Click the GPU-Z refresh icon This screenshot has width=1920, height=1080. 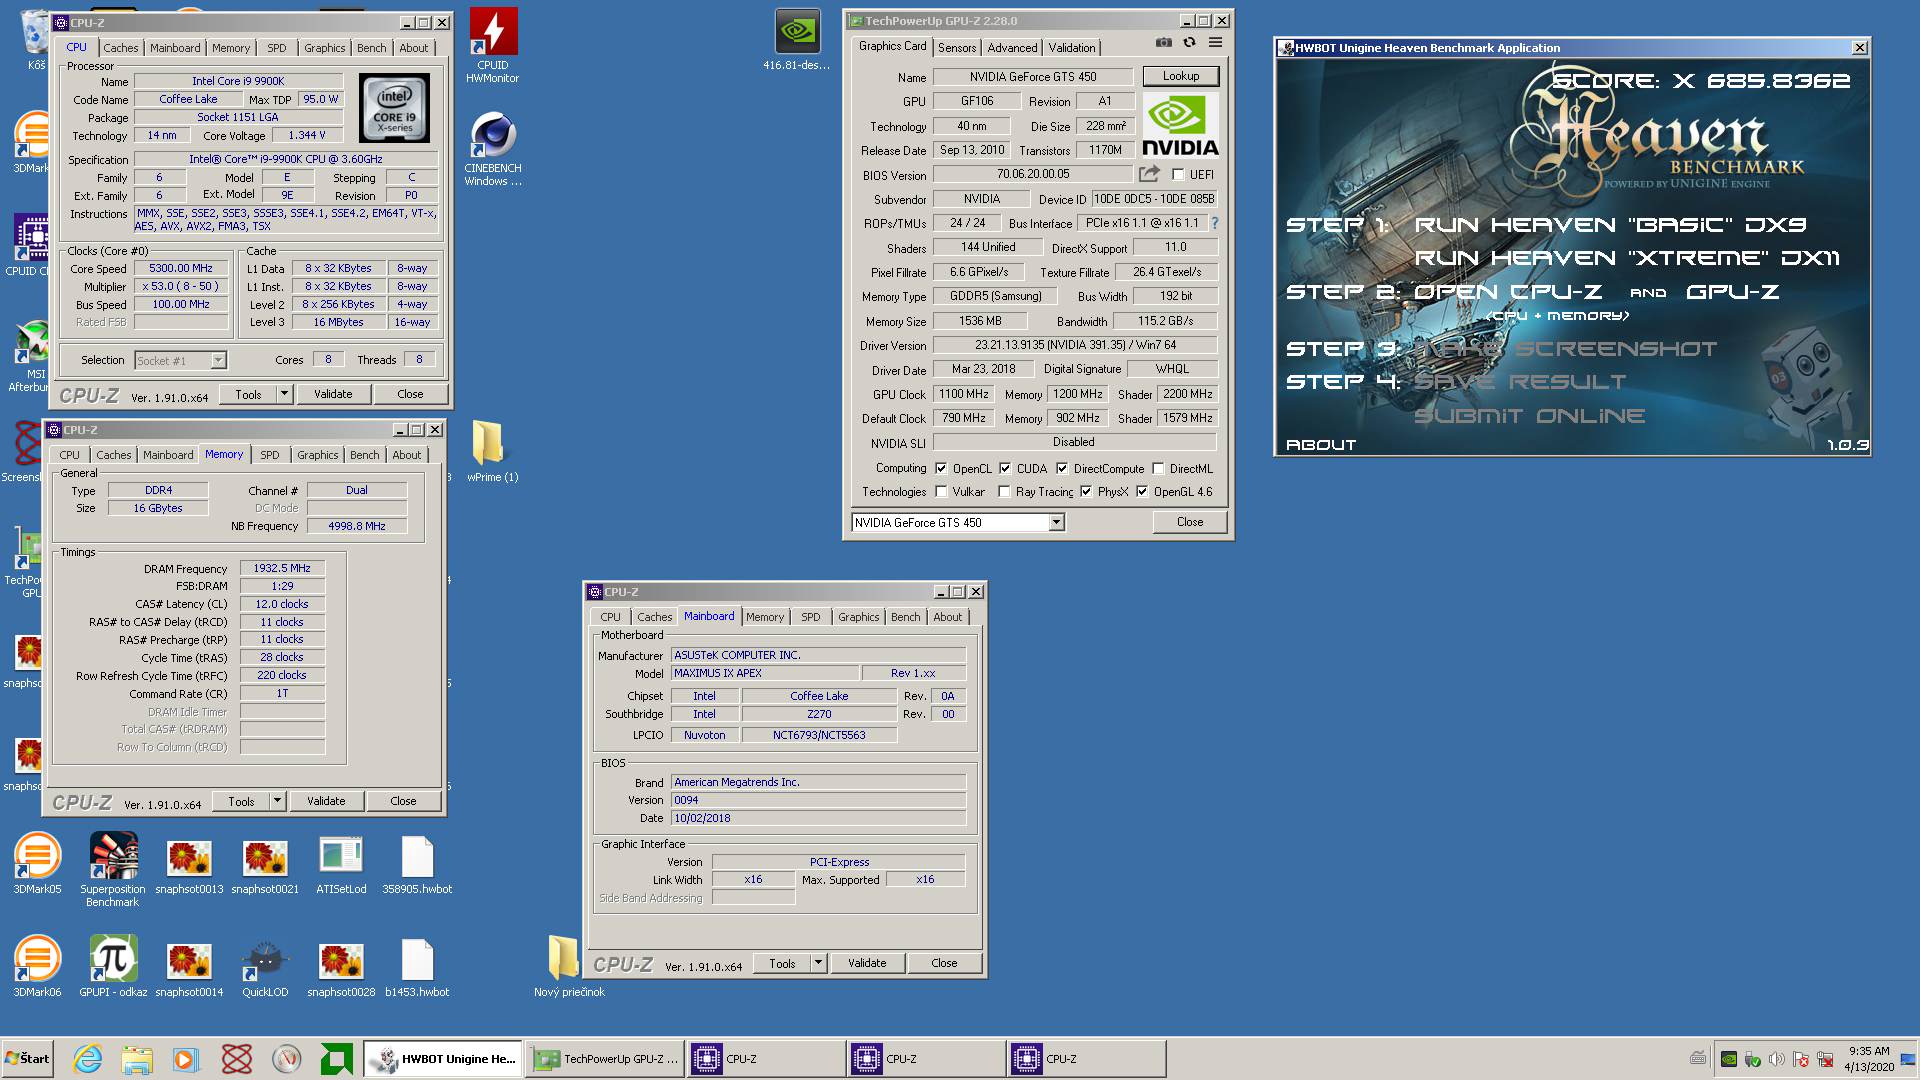[1189, 42]
